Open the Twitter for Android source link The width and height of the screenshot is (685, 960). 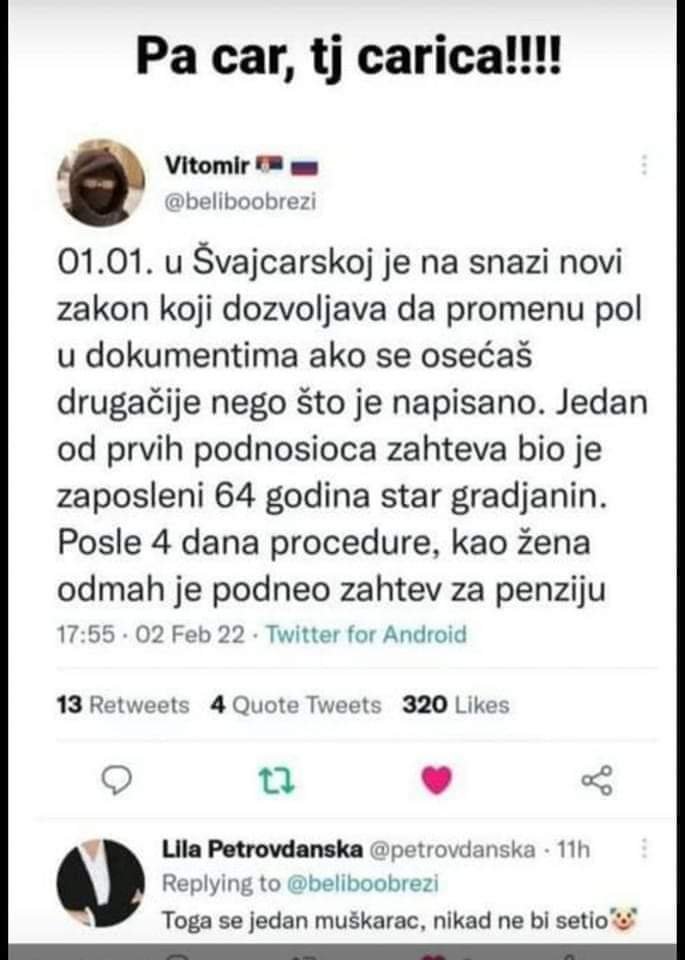(366, 634)
